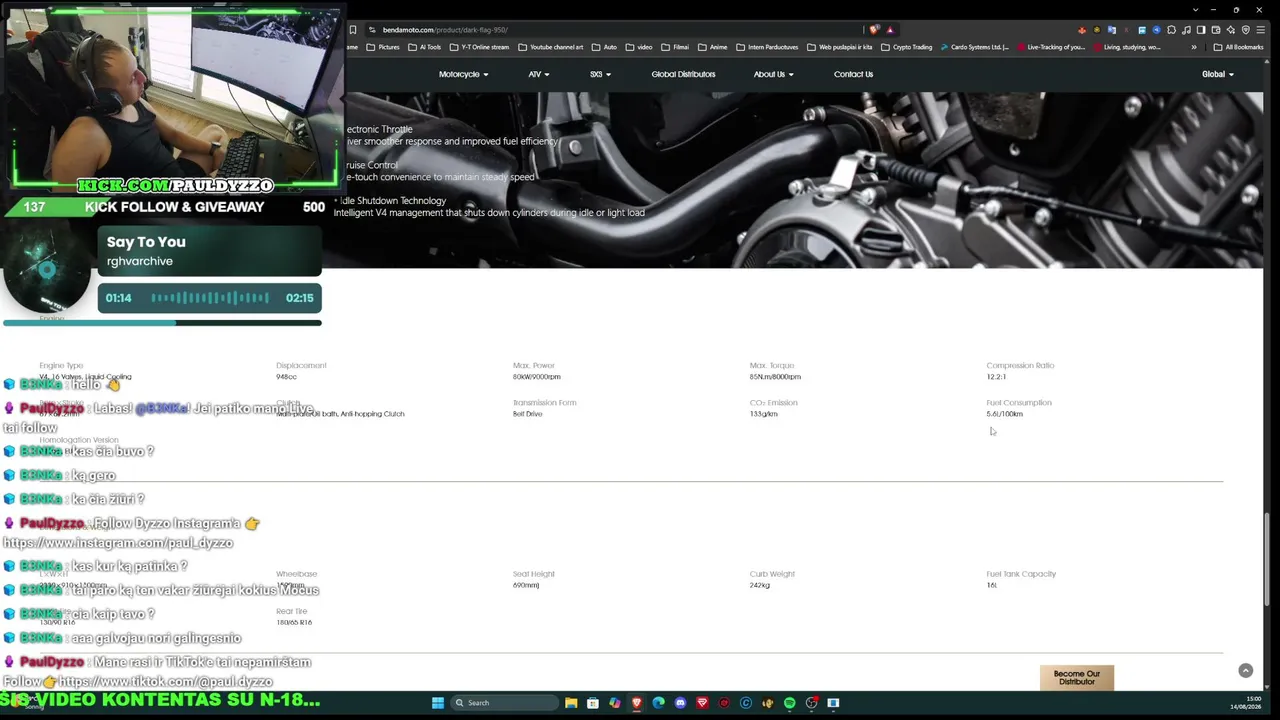Viewport: 1280px width, 720px height.
Task: Switch to Brave browser on the taskbar
Action: pyautogui.click(x=636, y=703)
